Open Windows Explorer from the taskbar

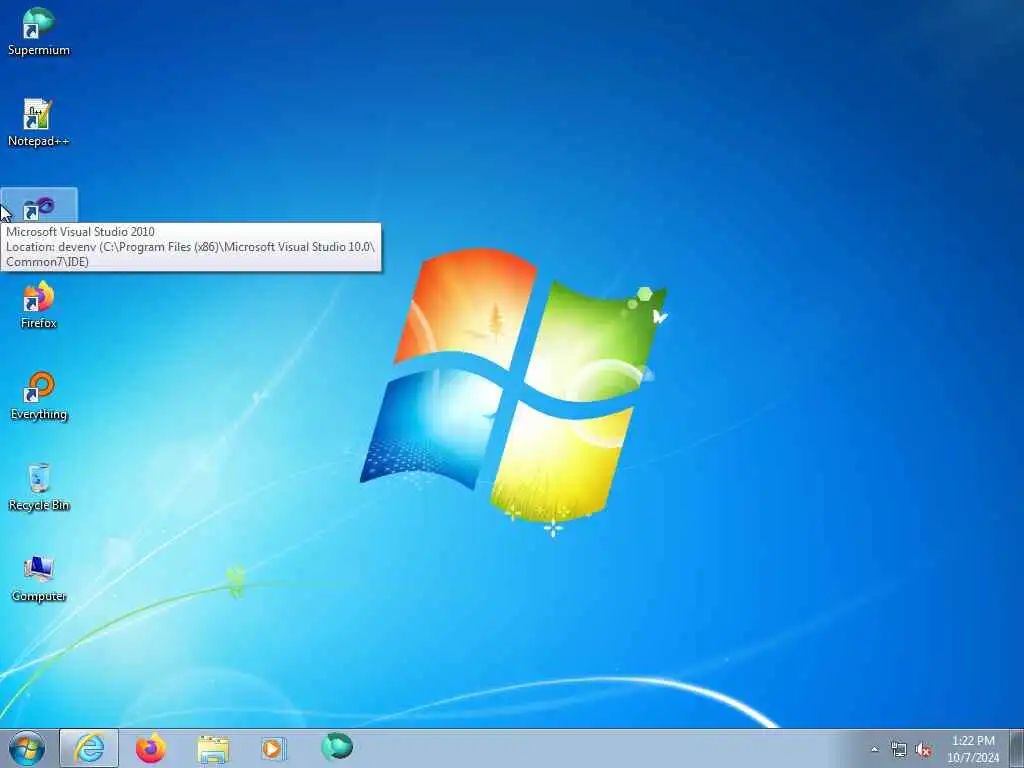pyautogui.click(x=213, y=749)
